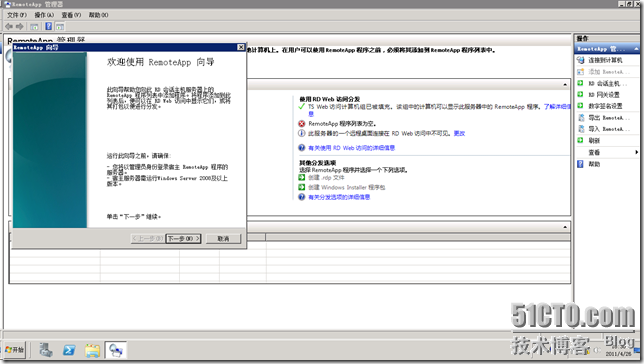Click the red error icon beside RemoteApp 程序列表为空

(301, 123)
